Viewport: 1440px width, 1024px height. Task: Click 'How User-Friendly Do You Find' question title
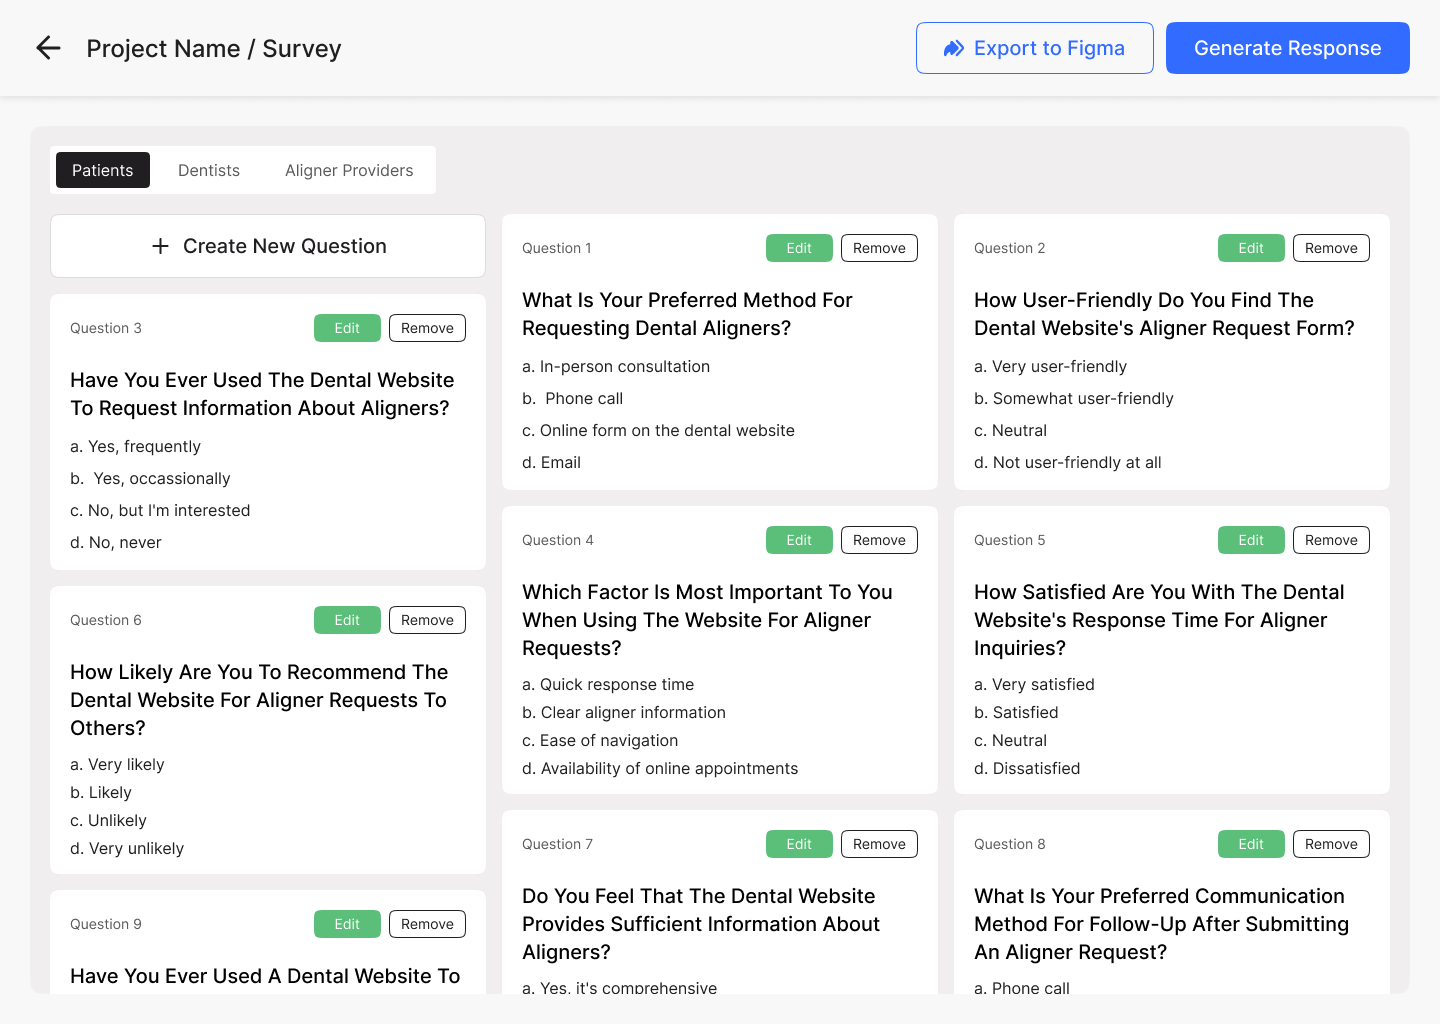tap(1164, 314)
